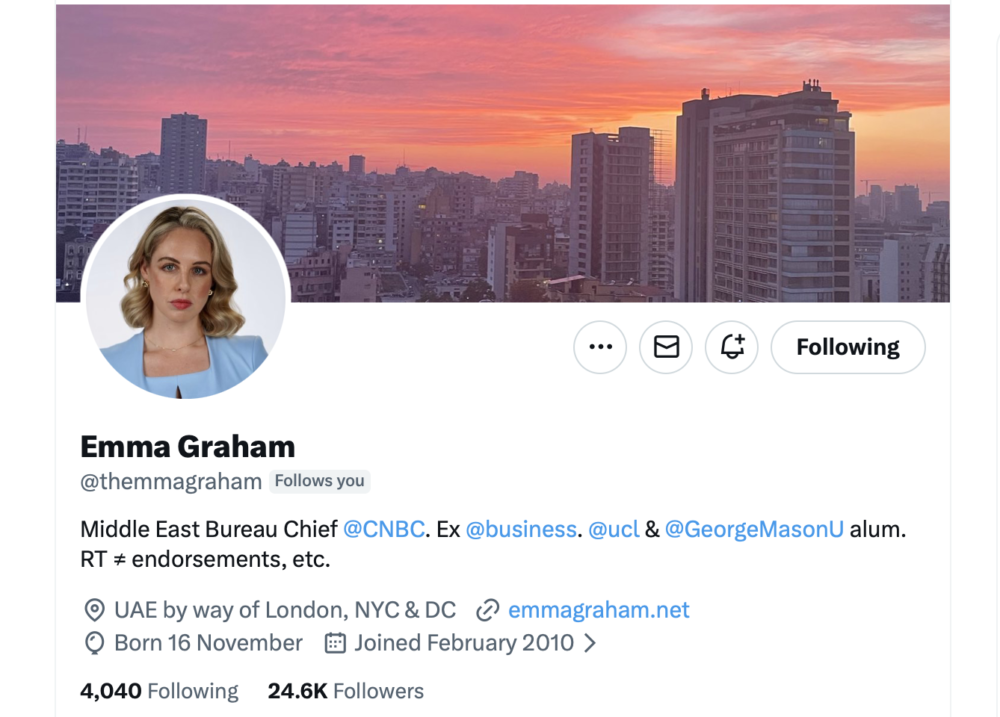Click the Following button
This screenshot has width=1000, height=717.
tap(848, 347)
